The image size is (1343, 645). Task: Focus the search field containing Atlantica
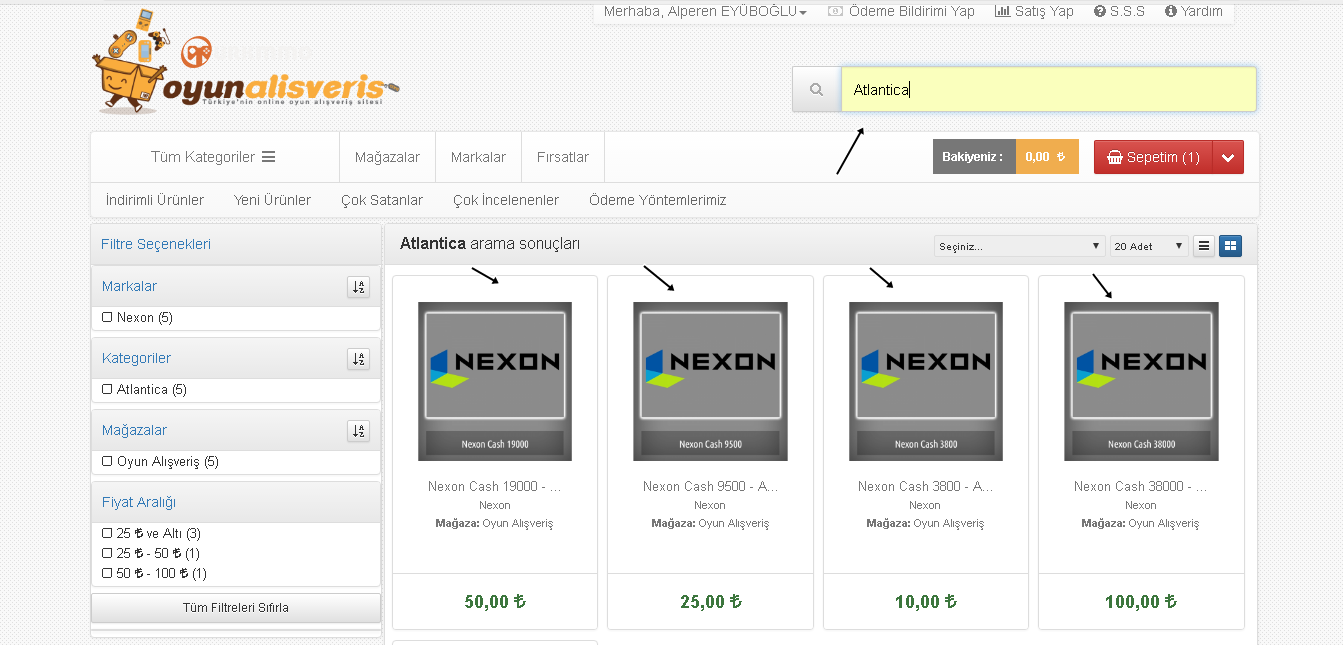pyautogui.click(x=1048, y=90)
